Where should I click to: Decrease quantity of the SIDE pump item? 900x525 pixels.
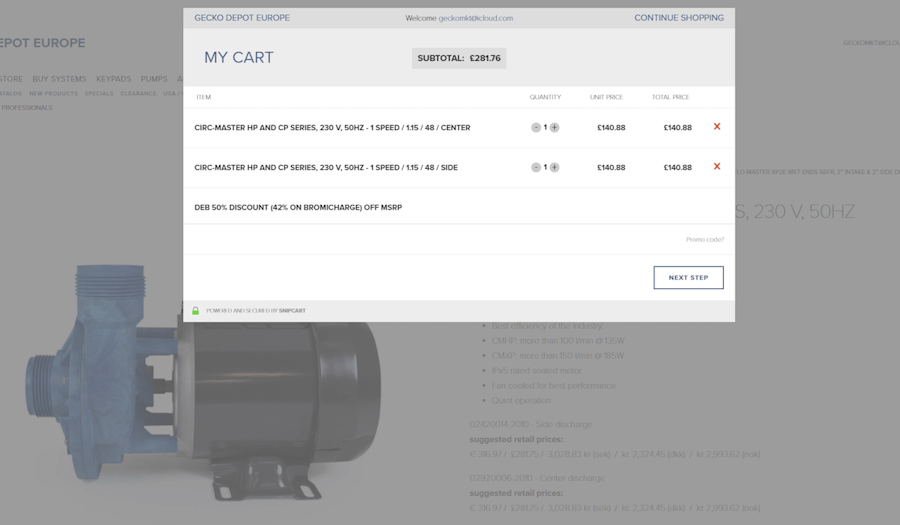[536, 168]
